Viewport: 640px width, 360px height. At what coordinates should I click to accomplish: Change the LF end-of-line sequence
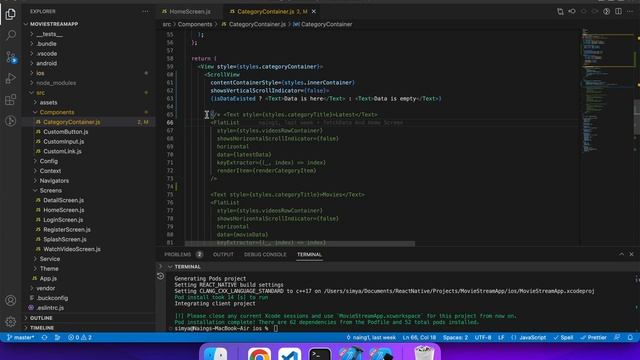click(501, 338)
